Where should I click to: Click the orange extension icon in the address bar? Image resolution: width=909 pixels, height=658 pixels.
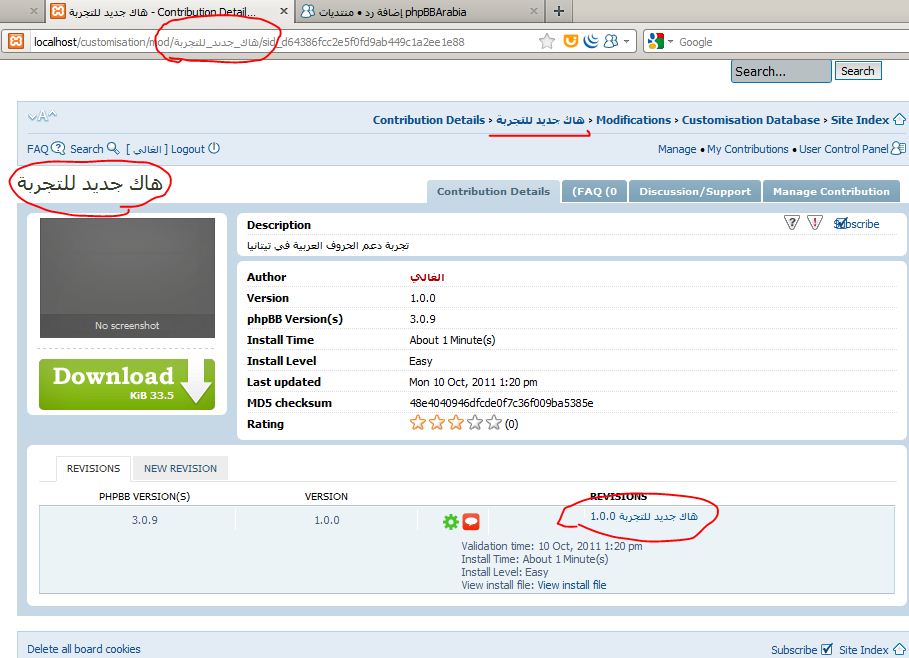point(571,42)
